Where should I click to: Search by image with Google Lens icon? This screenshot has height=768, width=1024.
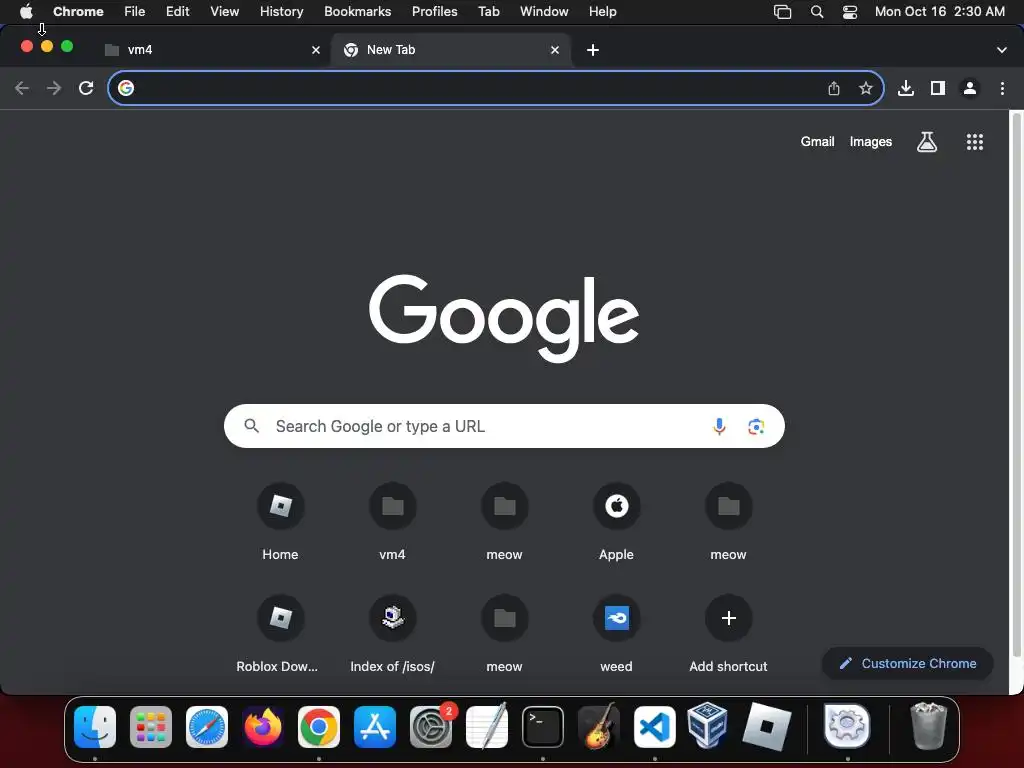click(x=756, y=426)
